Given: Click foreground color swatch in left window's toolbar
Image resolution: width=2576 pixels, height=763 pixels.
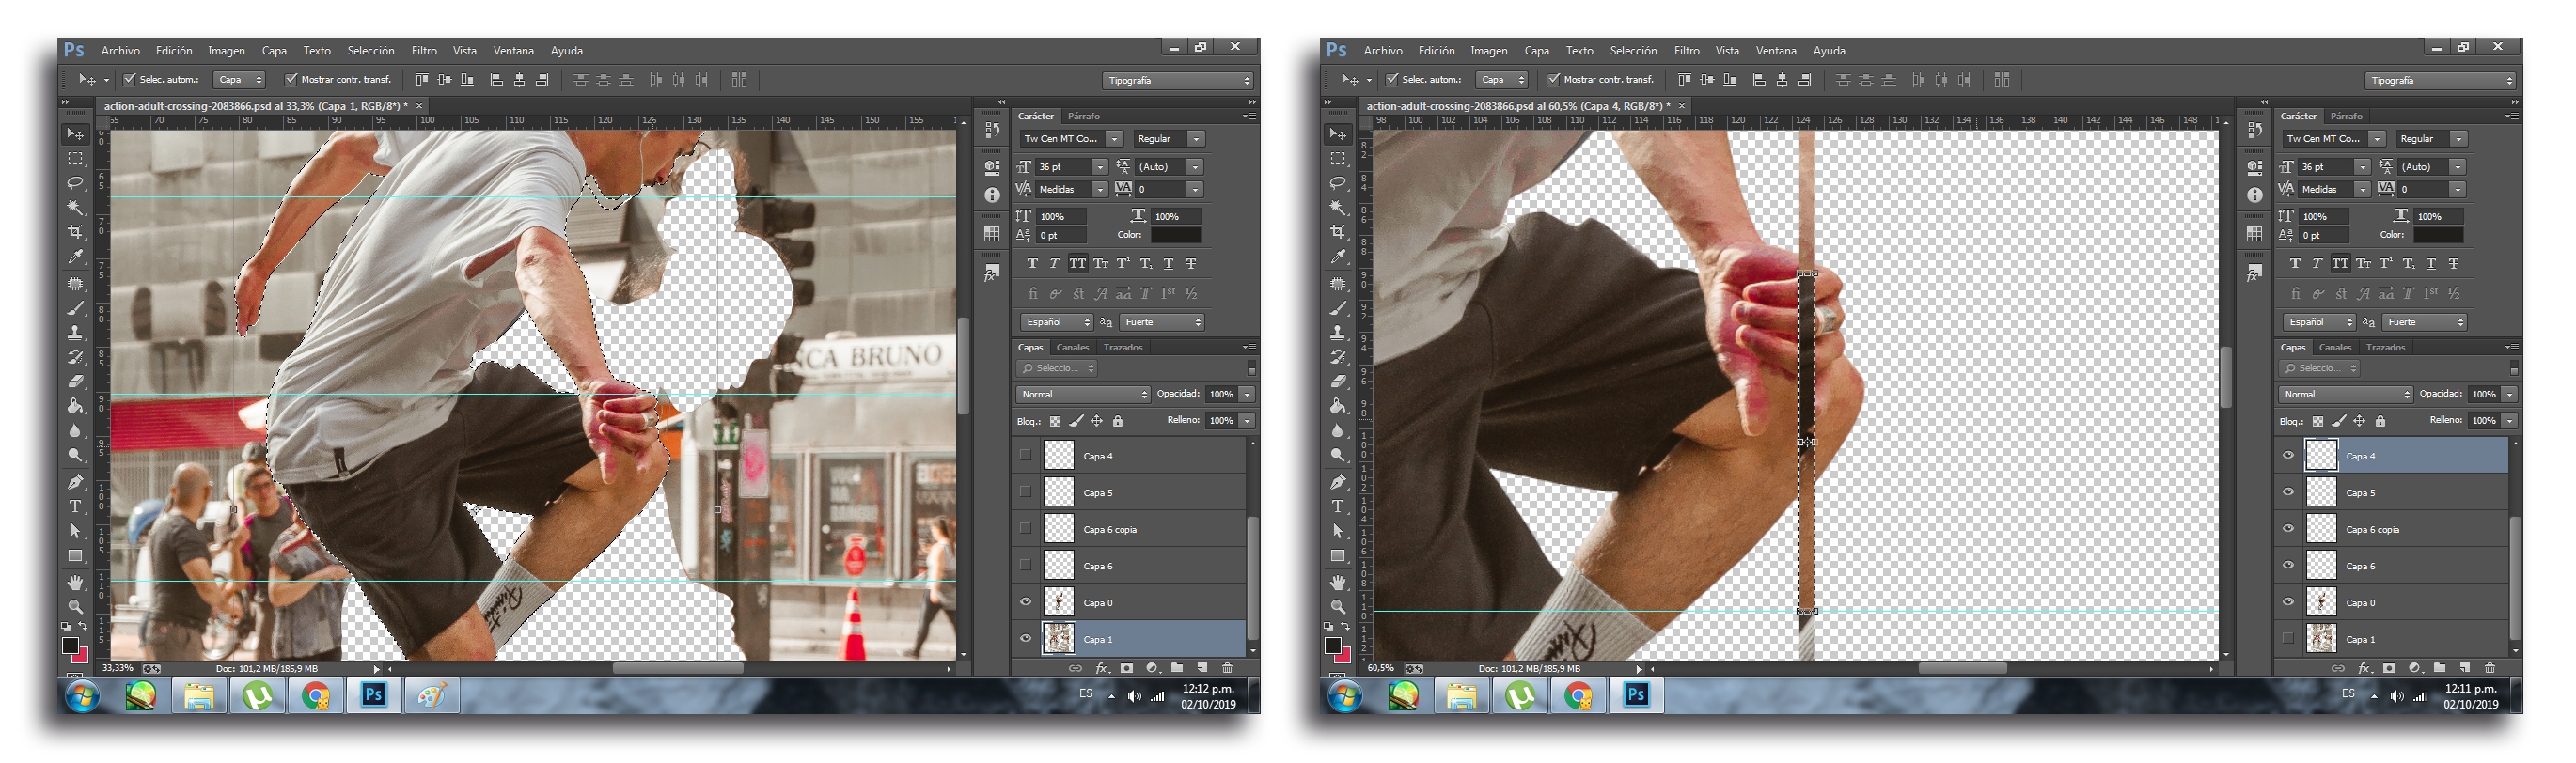Looking at the screenshot, I should 70,646.
